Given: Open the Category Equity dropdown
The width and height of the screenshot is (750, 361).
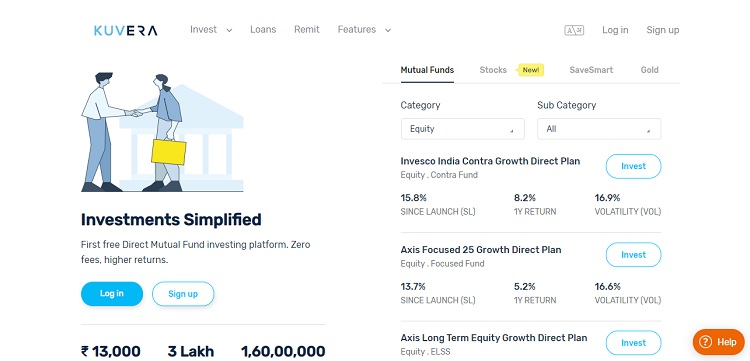Looking at the screenshot, I should [463, 129].
